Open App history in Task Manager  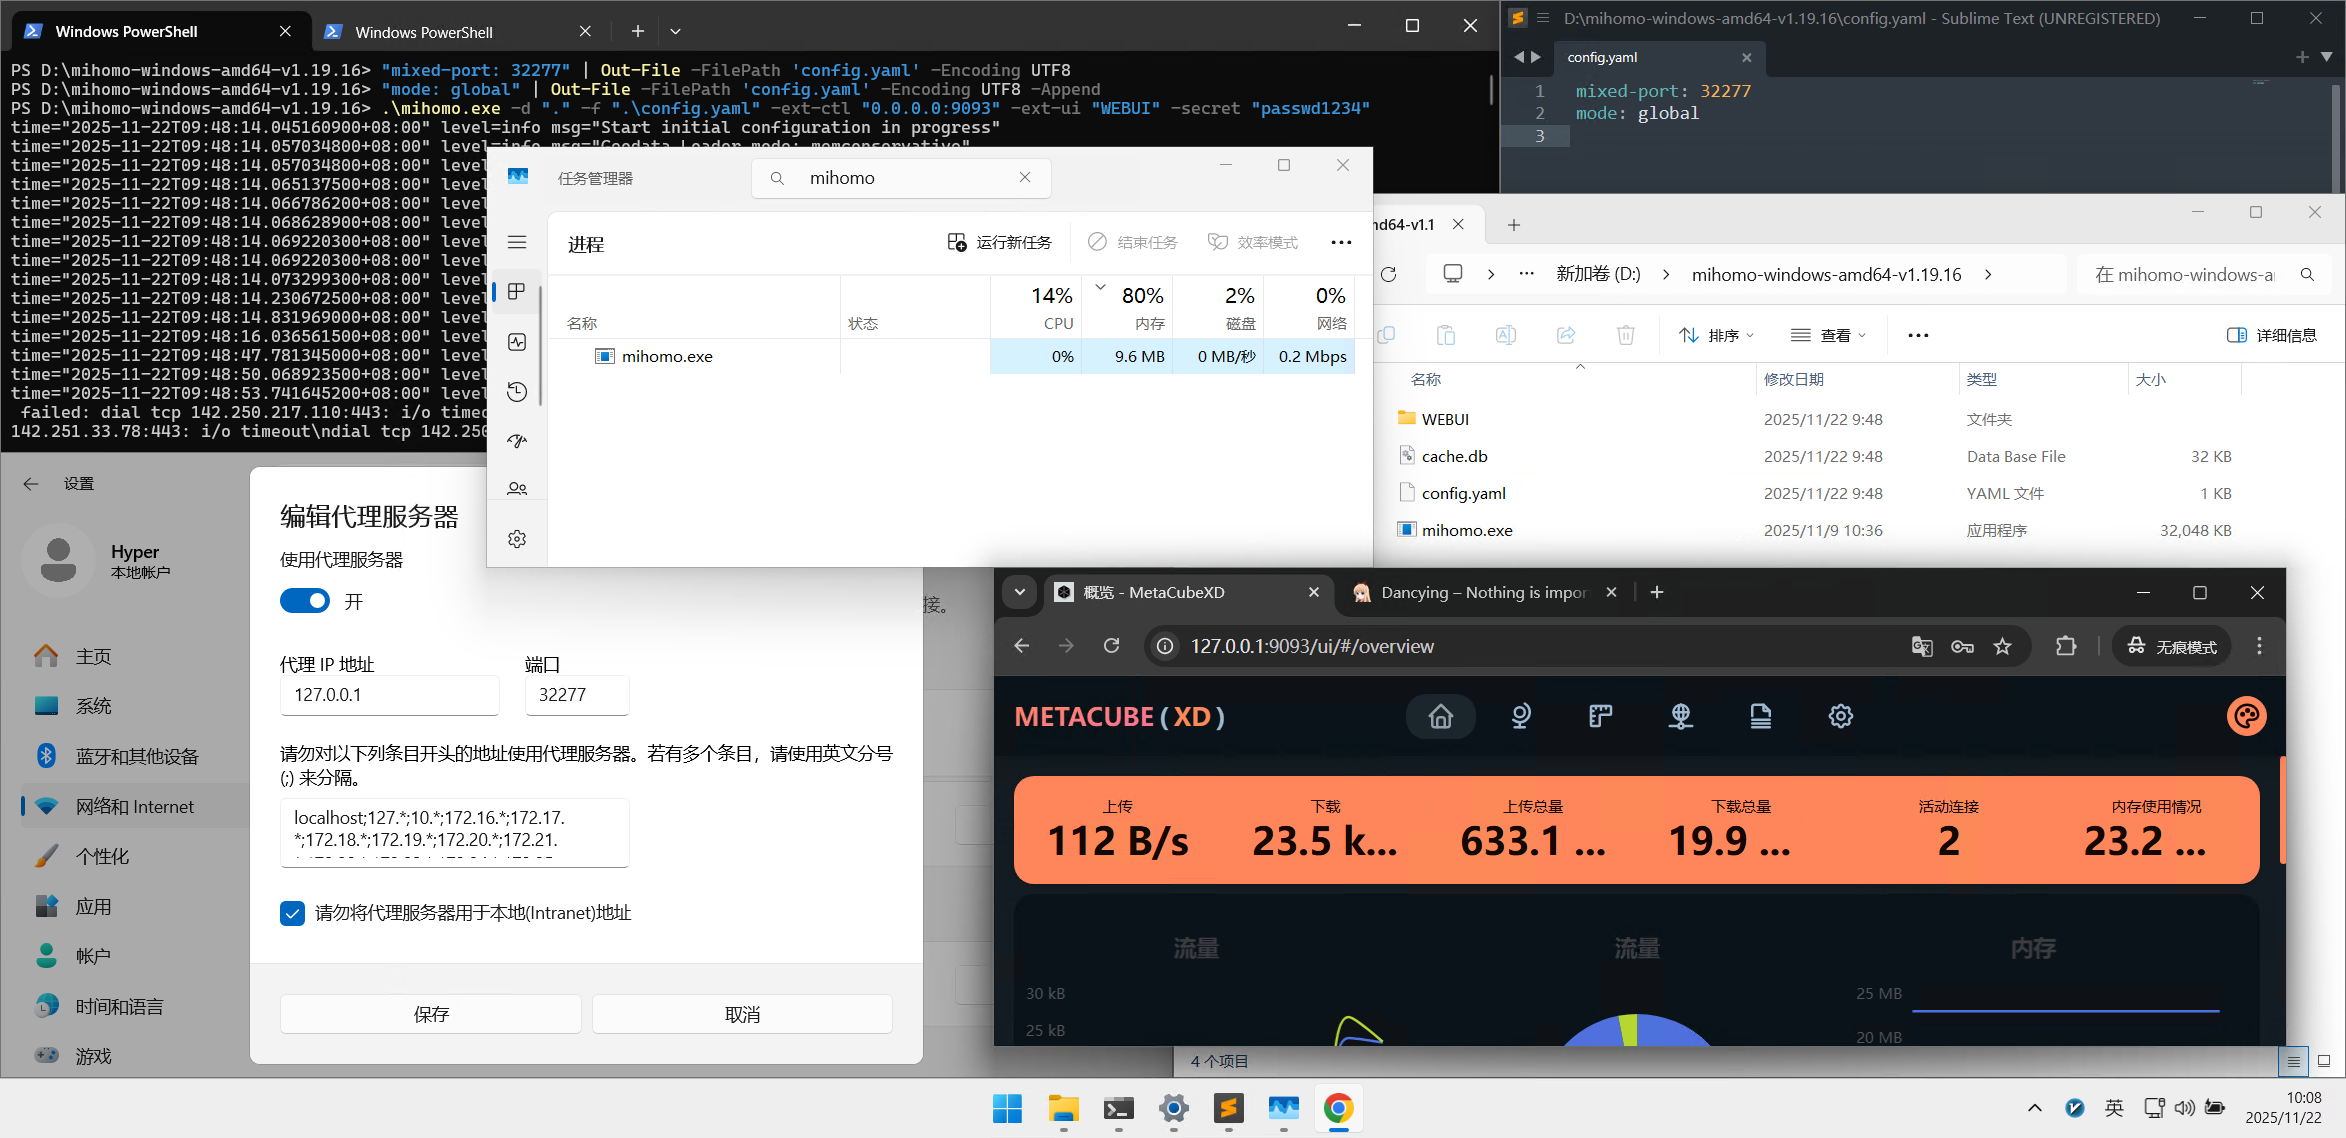[x=517, y=391]
